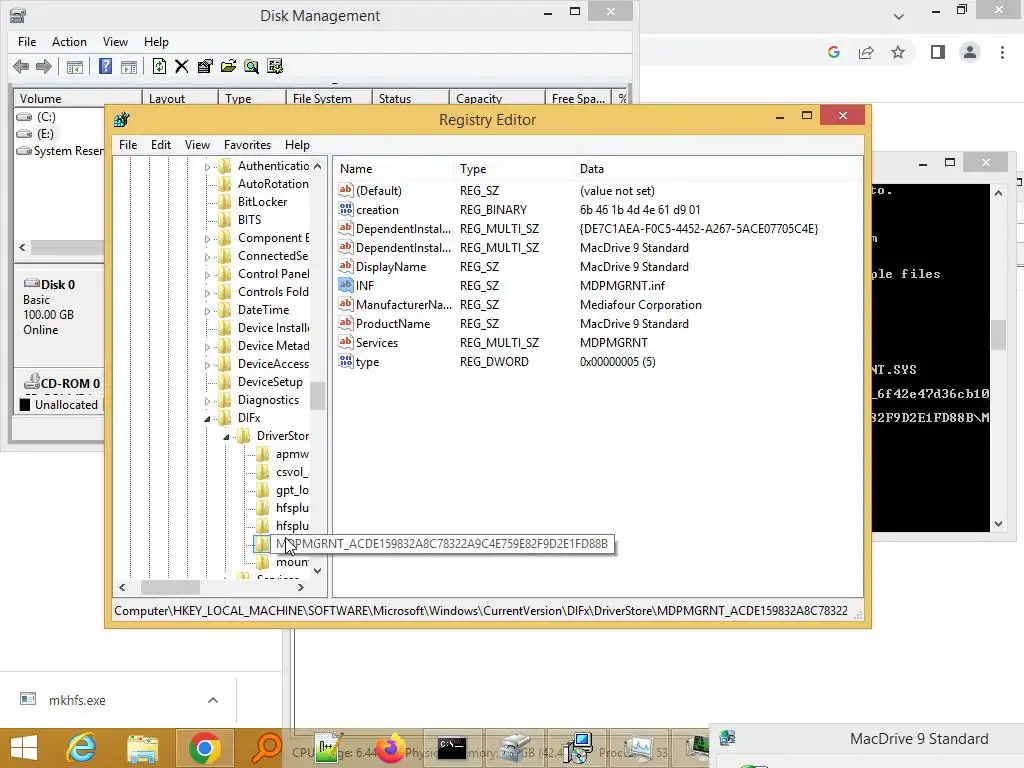The width and height of the screenshot is (1024, 768).
Task: Open Disk Management Action menu
Action: point(69,42)
